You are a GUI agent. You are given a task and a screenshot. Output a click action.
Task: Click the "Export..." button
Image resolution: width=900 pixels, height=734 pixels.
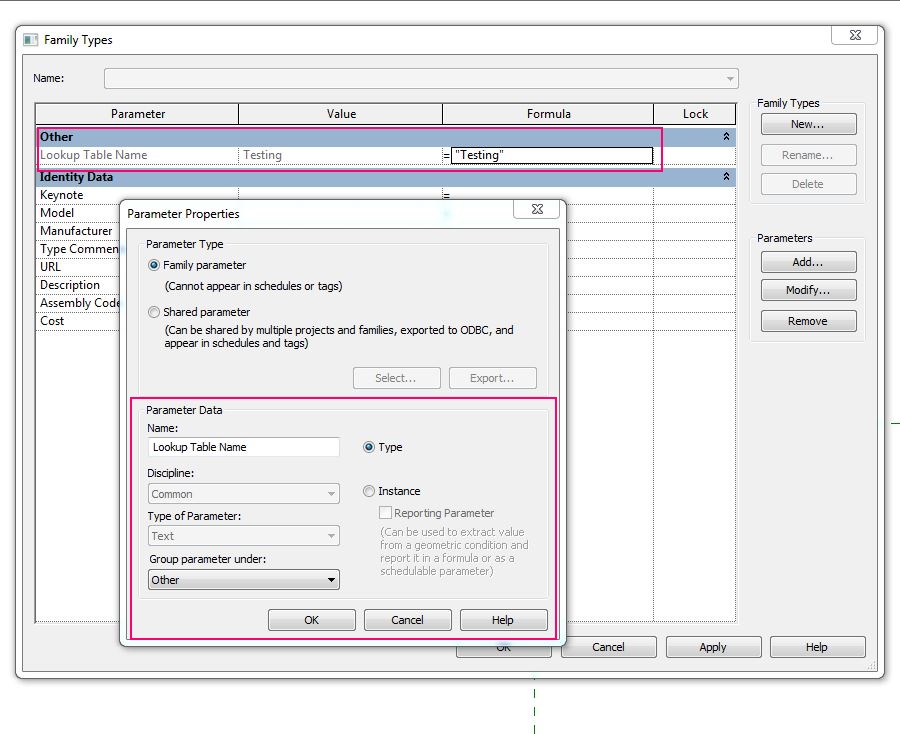pyautogui.click(x=492, y=378)
